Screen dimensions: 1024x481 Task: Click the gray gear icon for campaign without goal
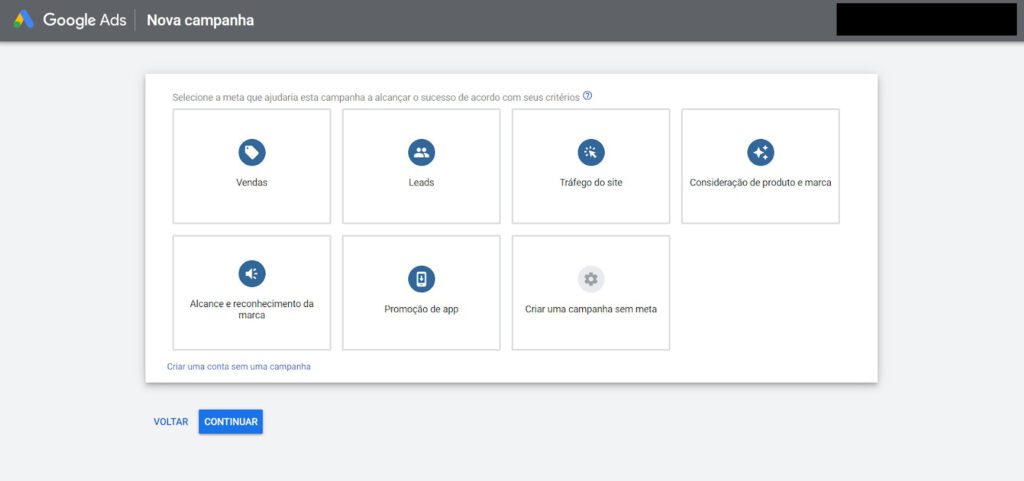point(591,279)
